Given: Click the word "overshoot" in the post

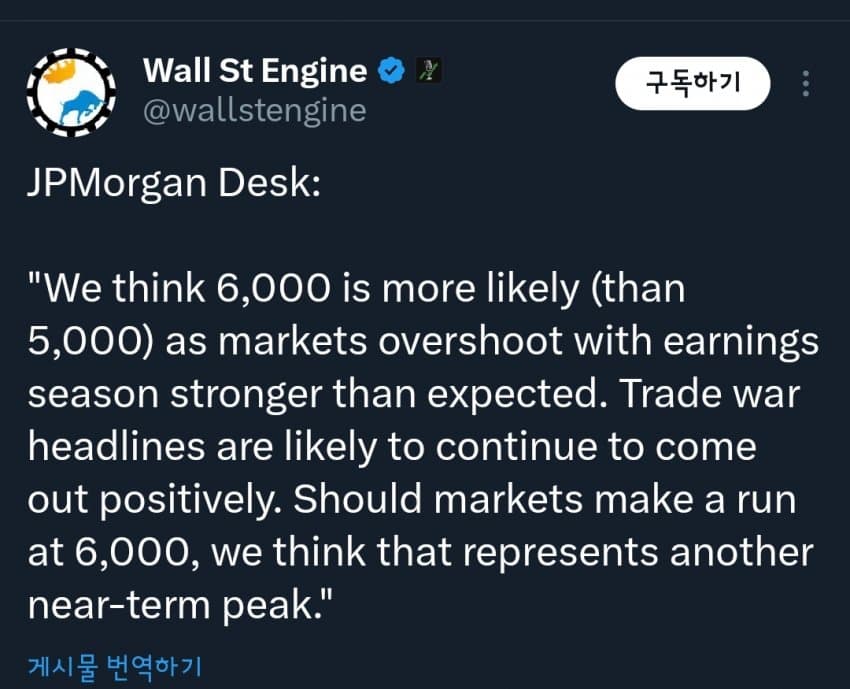Looking at the screenshot, I should point(471,342).
